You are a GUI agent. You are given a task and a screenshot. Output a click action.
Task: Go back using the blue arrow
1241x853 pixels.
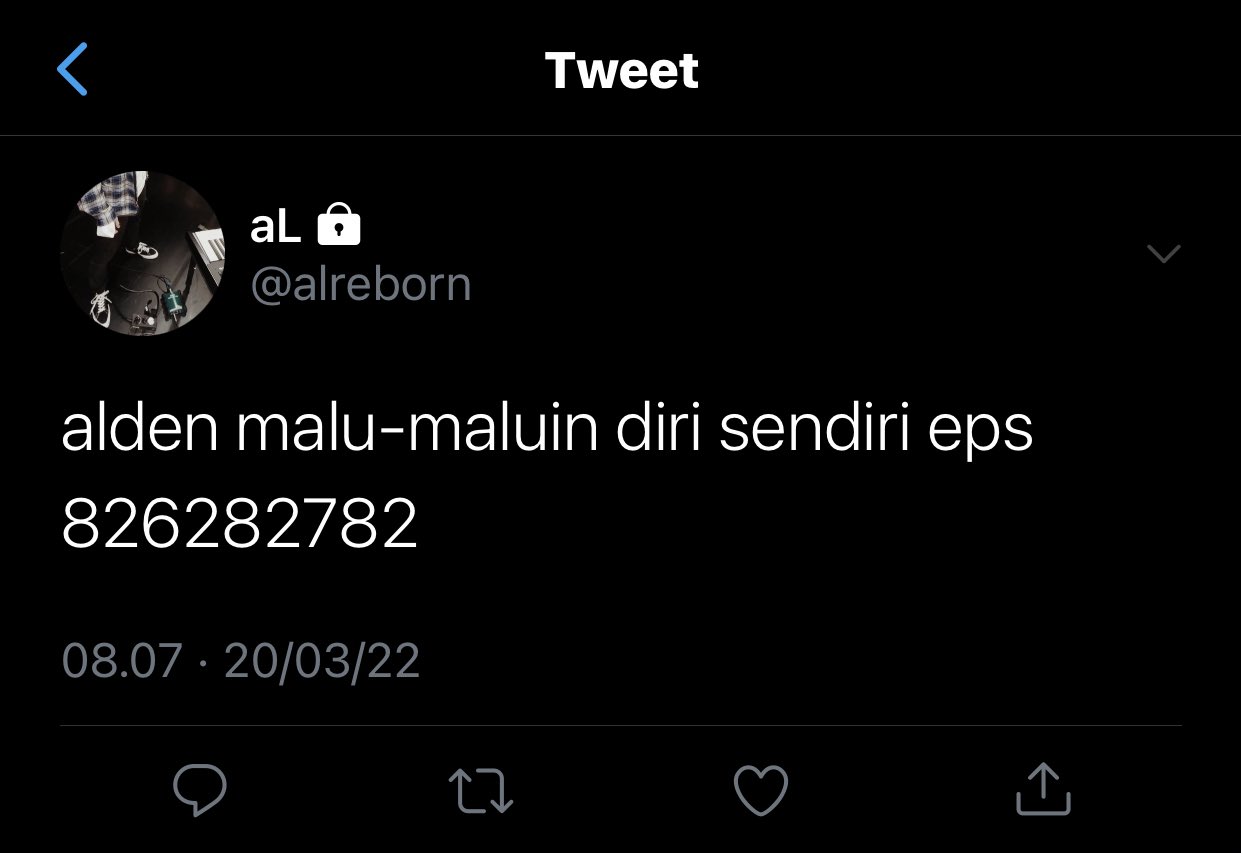(73, 69)
